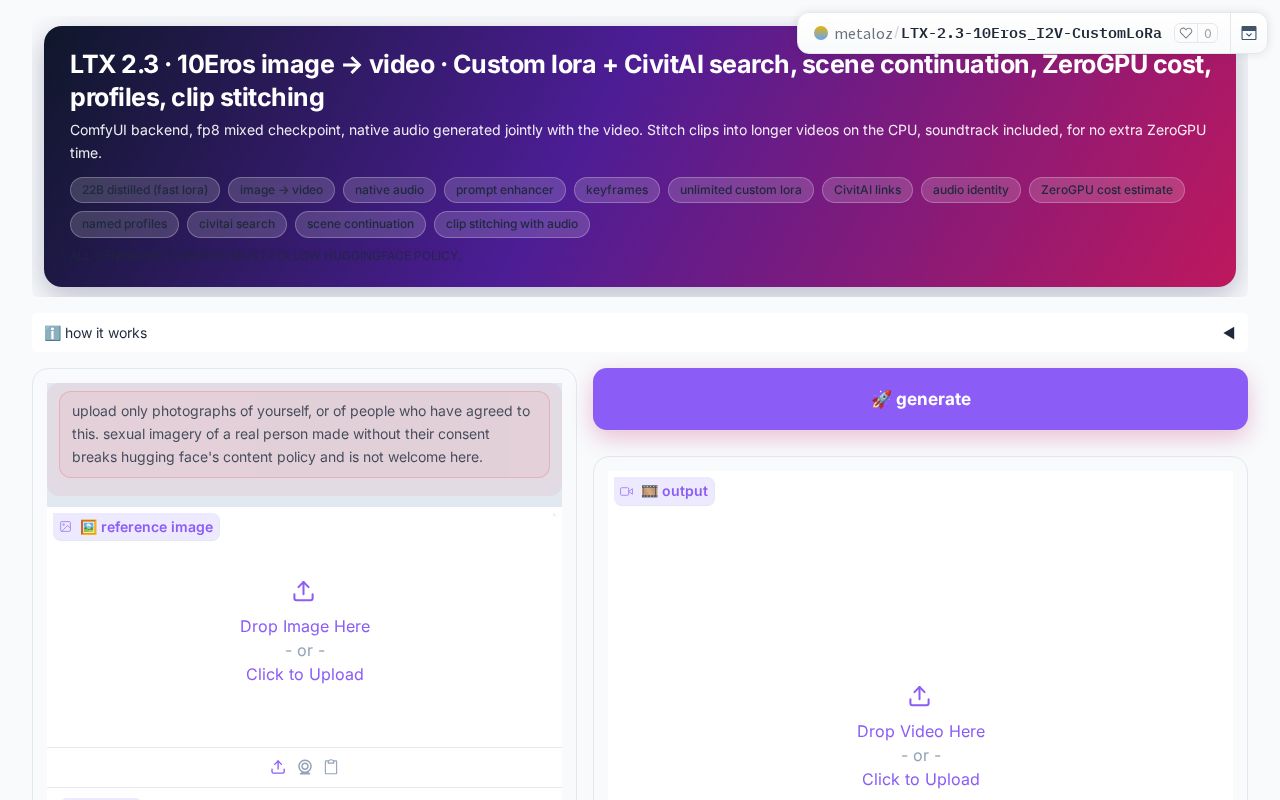Image resolution: width=1280 pixels, height=800 pixels.
Task: Click the 'ZeroGPU cost estimate' badge
Action: [1107, 190]
